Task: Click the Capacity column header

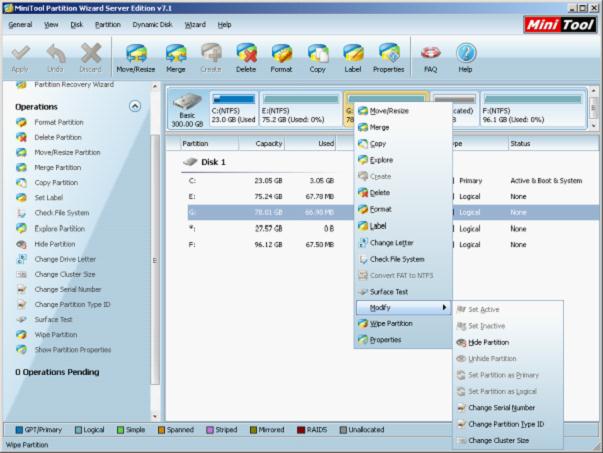Action: click(262, 143)
